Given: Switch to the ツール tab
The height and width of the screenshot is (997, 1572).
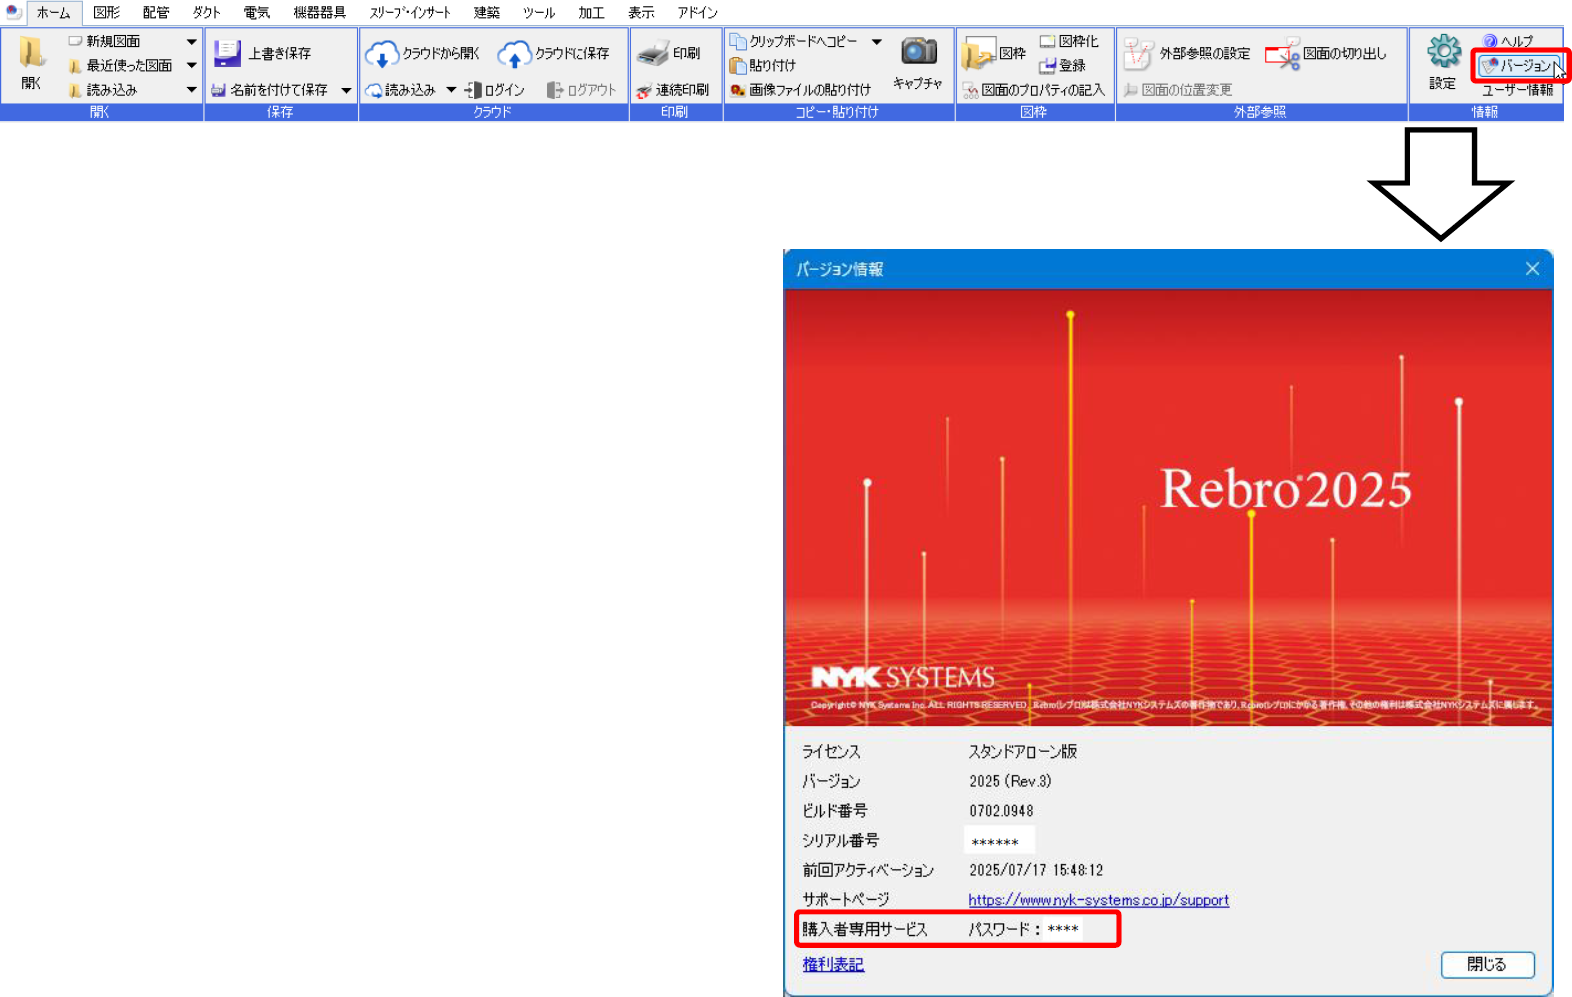Looking at the screenshot, I should (x=539, y=13).
